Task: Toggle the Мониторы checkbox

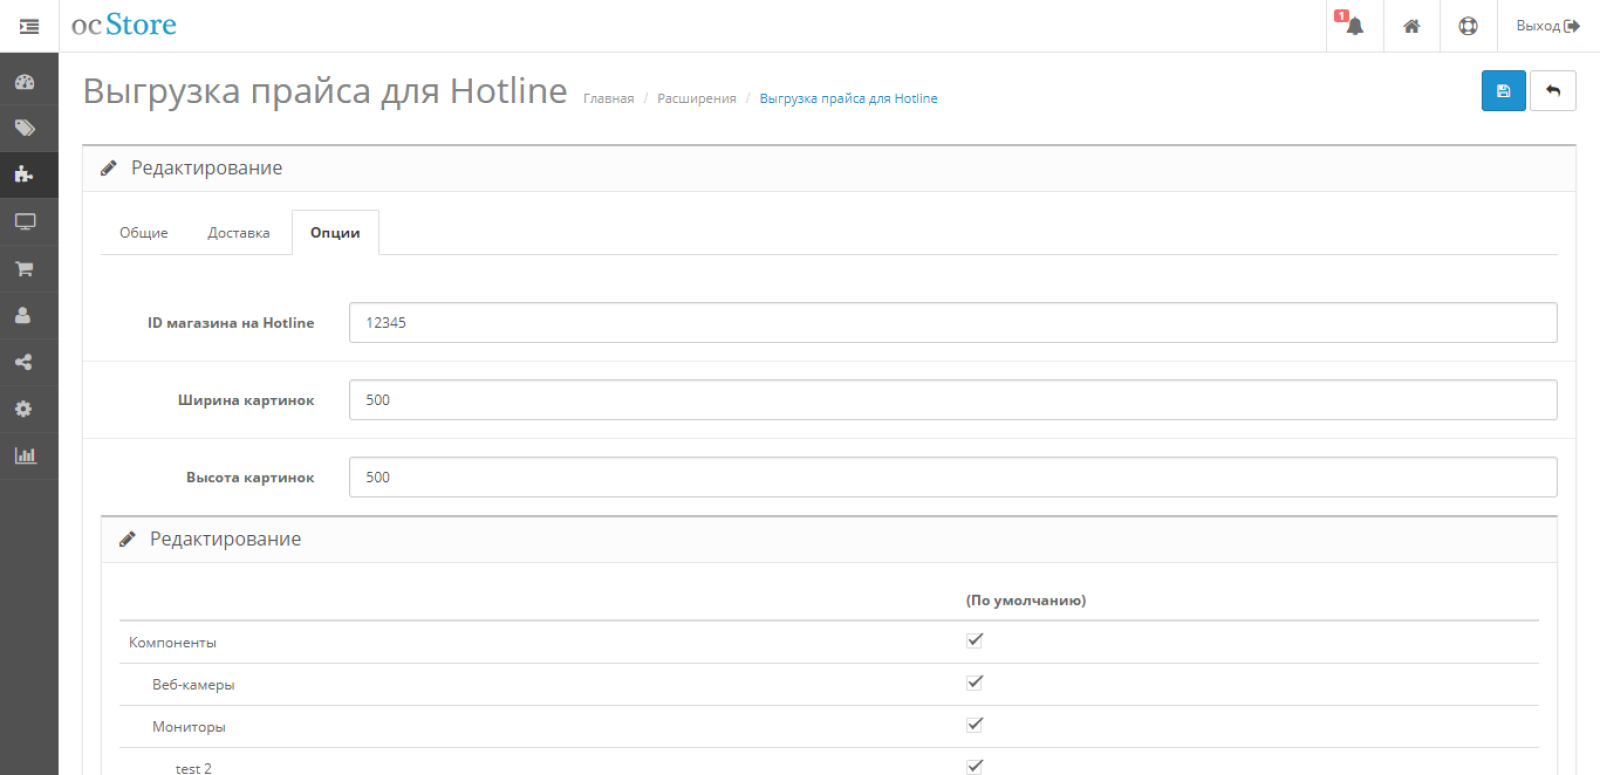Action: tap(975, 724)
